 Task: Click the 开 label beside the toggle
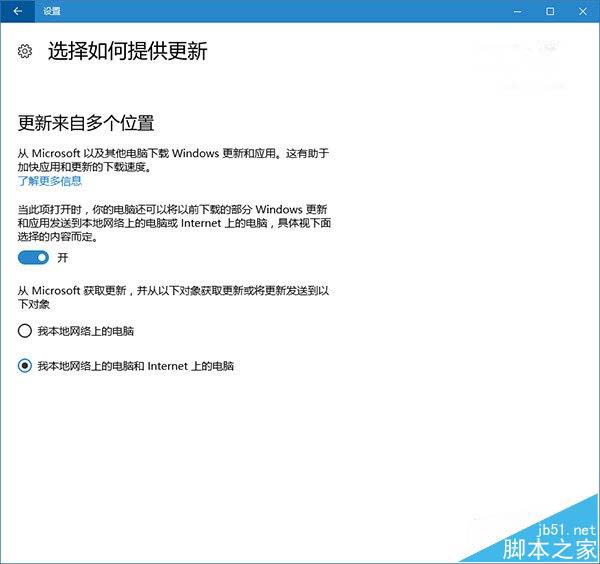point(63,258)
